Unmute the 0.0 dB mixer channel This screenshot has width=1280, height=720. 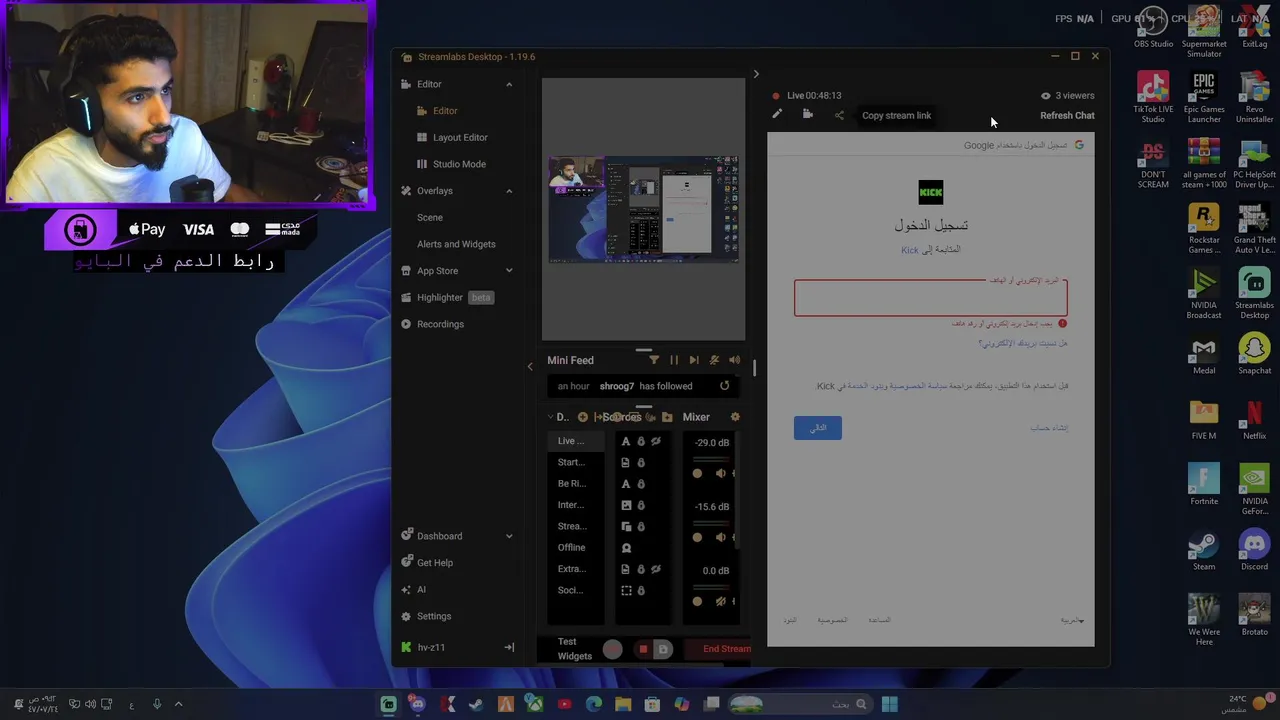click(x=720, y=601)
